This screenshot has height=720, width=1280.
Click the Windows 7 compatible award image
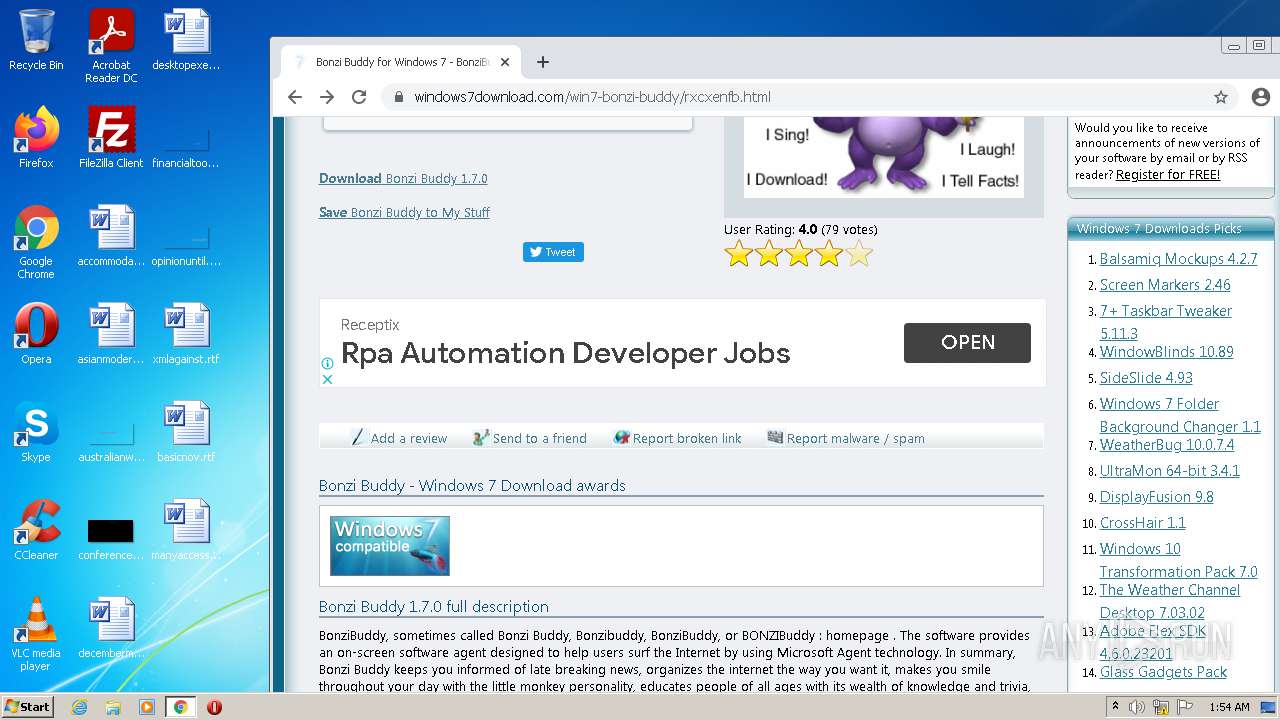390,546
